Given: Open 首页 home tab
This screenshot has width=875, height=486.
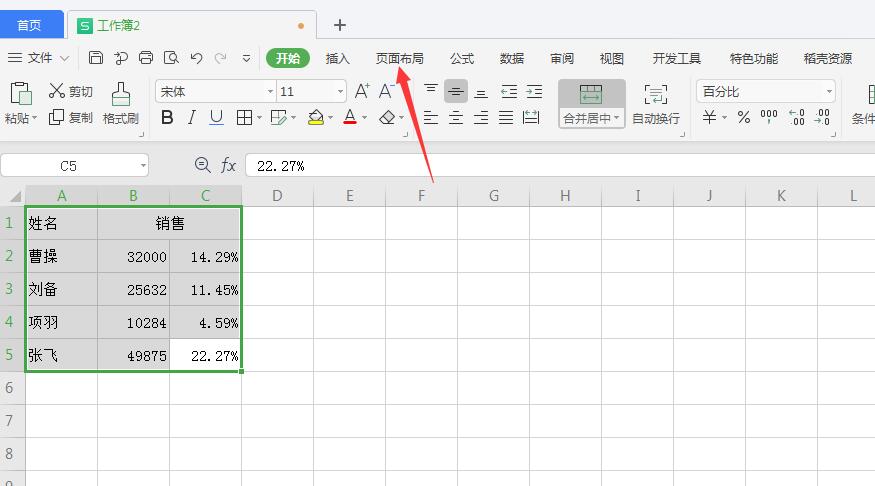Looking at the screenshot, I should [x=30, y=25].
